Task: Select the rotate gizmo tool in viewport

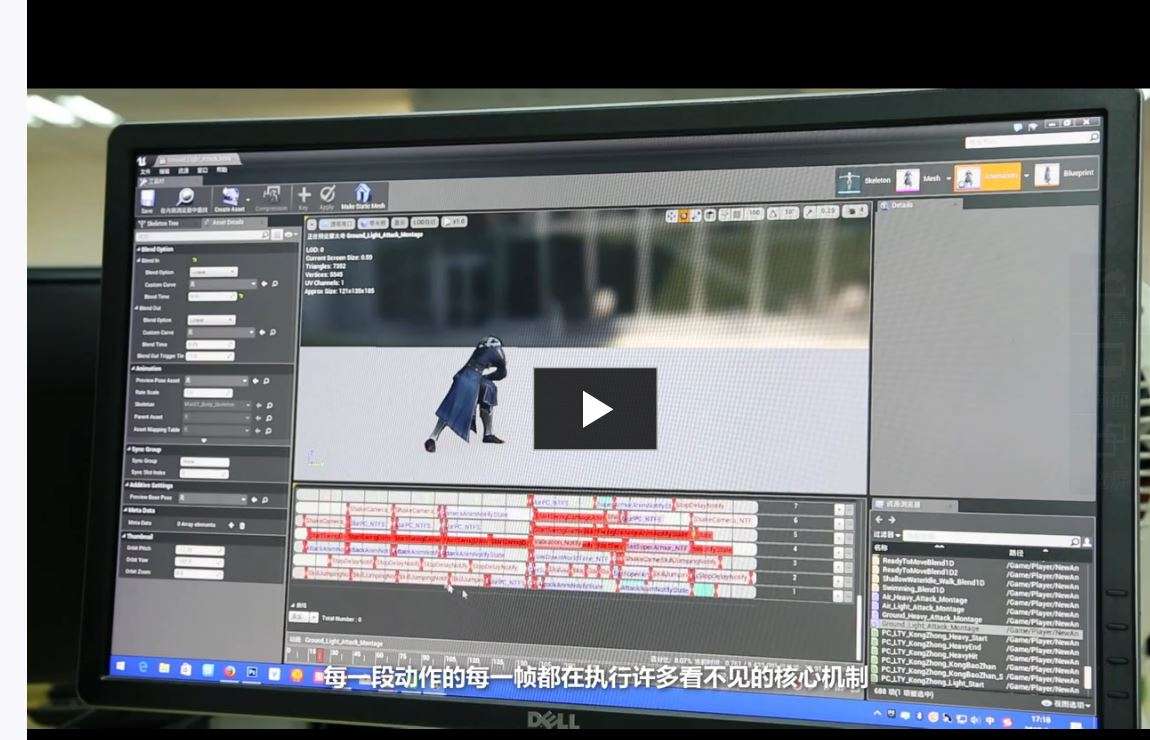Action: coord(684,216)
